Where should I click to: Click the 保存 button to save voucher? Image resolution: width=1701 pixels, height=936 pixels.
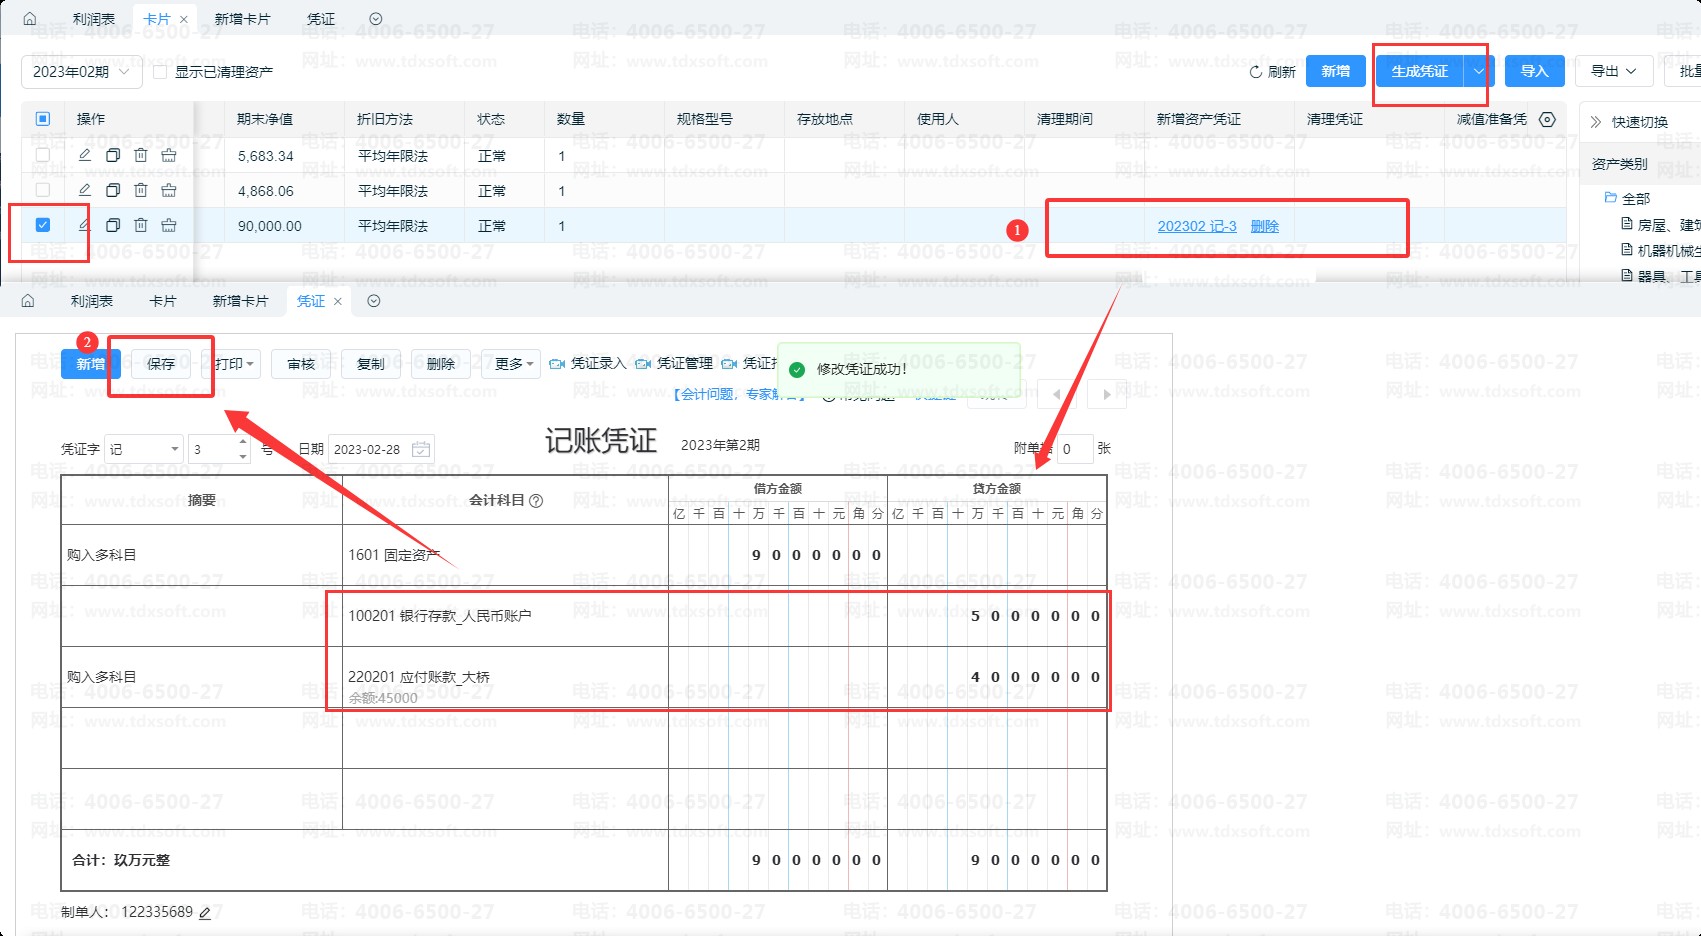pyautogui.click(x=161, y=364)
